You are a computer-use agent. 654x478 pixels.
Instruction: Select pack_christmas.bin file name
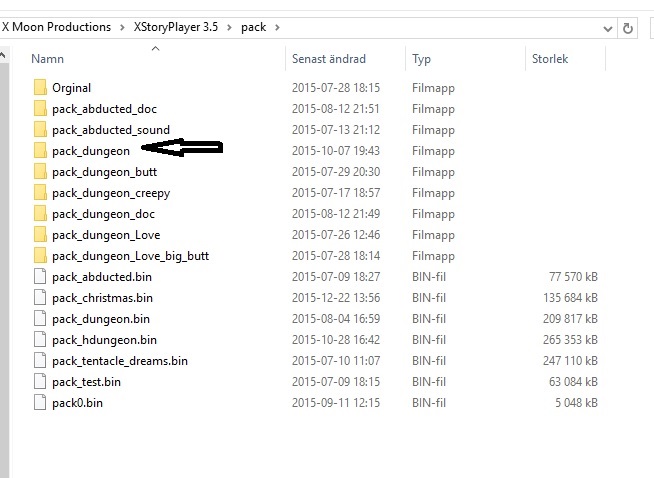point(102,298)
